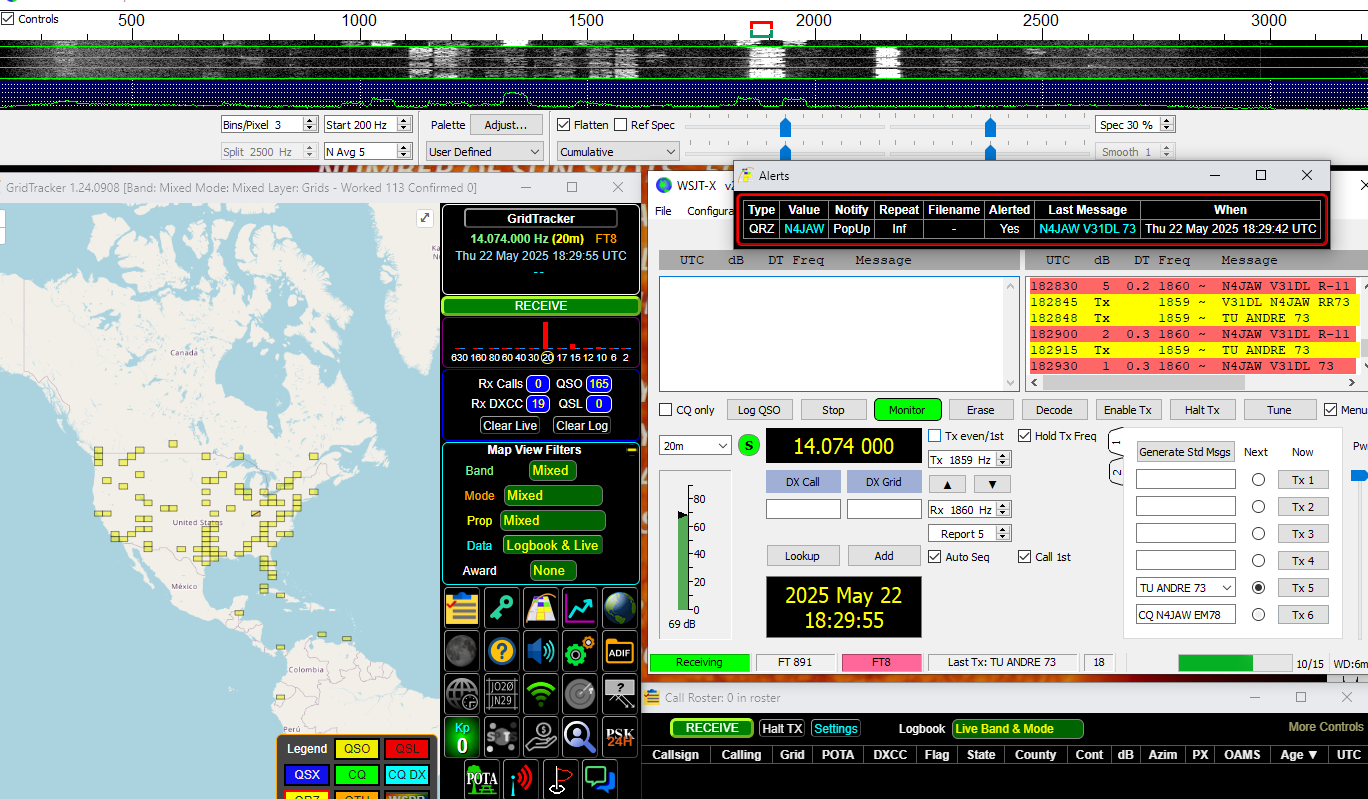Click the slider right of Ref Spec
Image resolution: width=1368 pixels, height=799 pixels.
click(x=785, y=126)
